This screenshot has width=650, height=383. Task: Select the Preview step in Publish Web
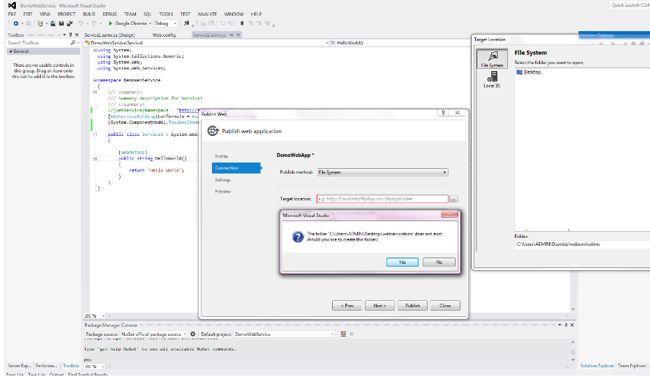[x=223, y=192]
